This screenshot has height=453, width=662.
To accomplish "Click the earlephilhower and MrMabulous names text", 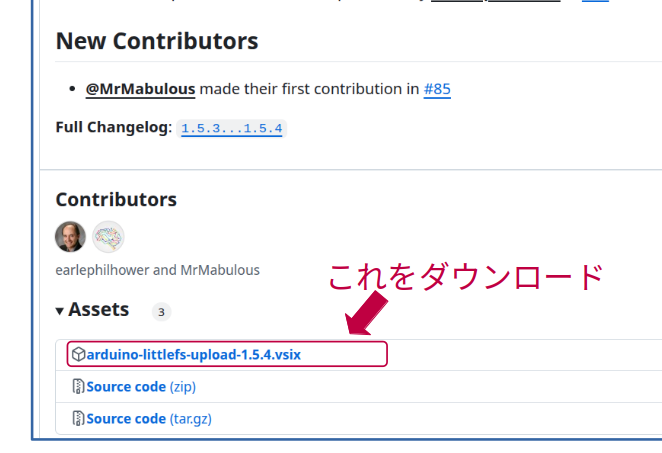I will (x=157, y=270).
